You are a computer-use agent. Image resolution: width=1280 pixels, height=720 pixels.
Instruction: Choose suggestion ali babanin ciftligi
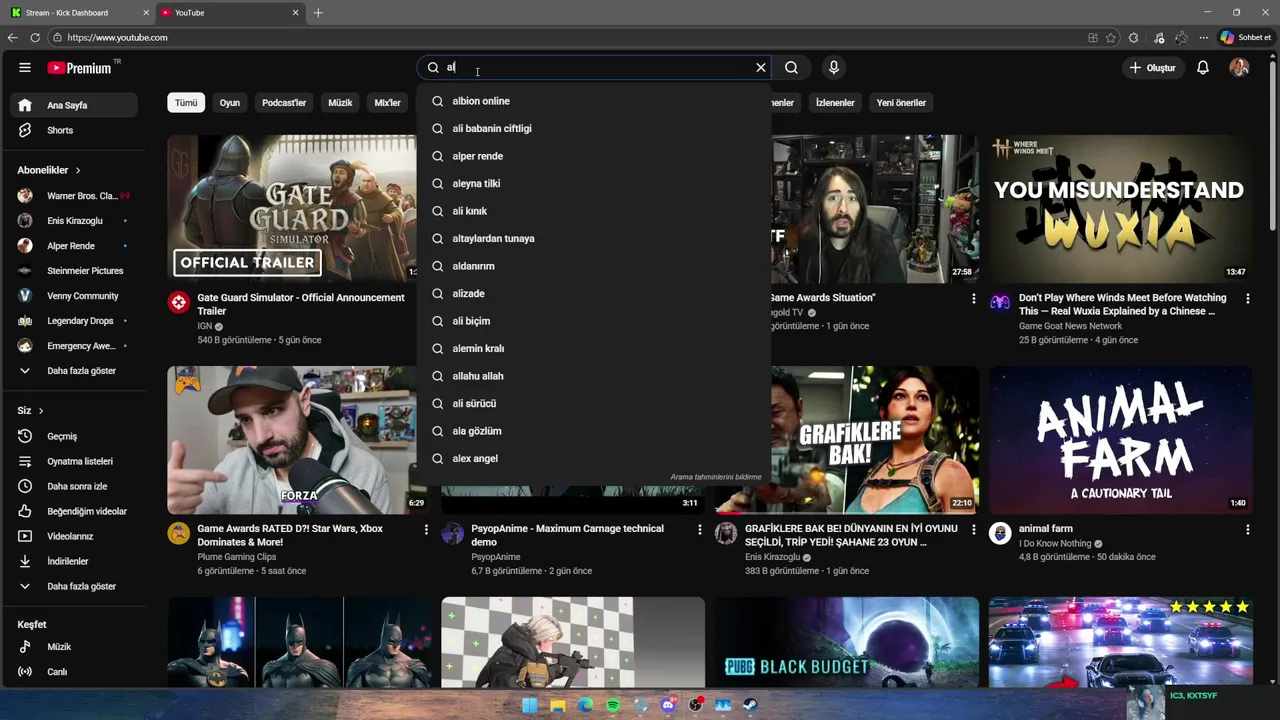tap(594, 129)
